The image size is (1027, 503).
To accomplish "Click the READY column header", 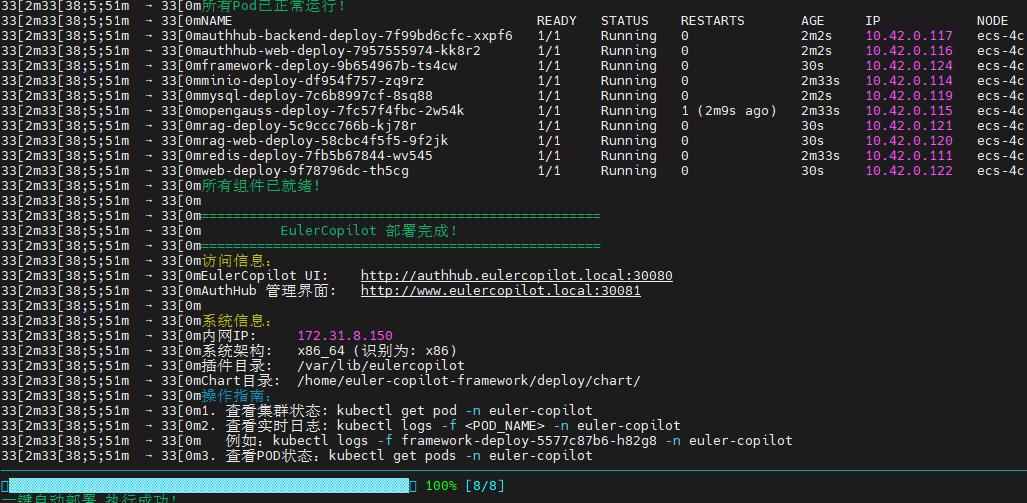I will click(x=557, y=20).
